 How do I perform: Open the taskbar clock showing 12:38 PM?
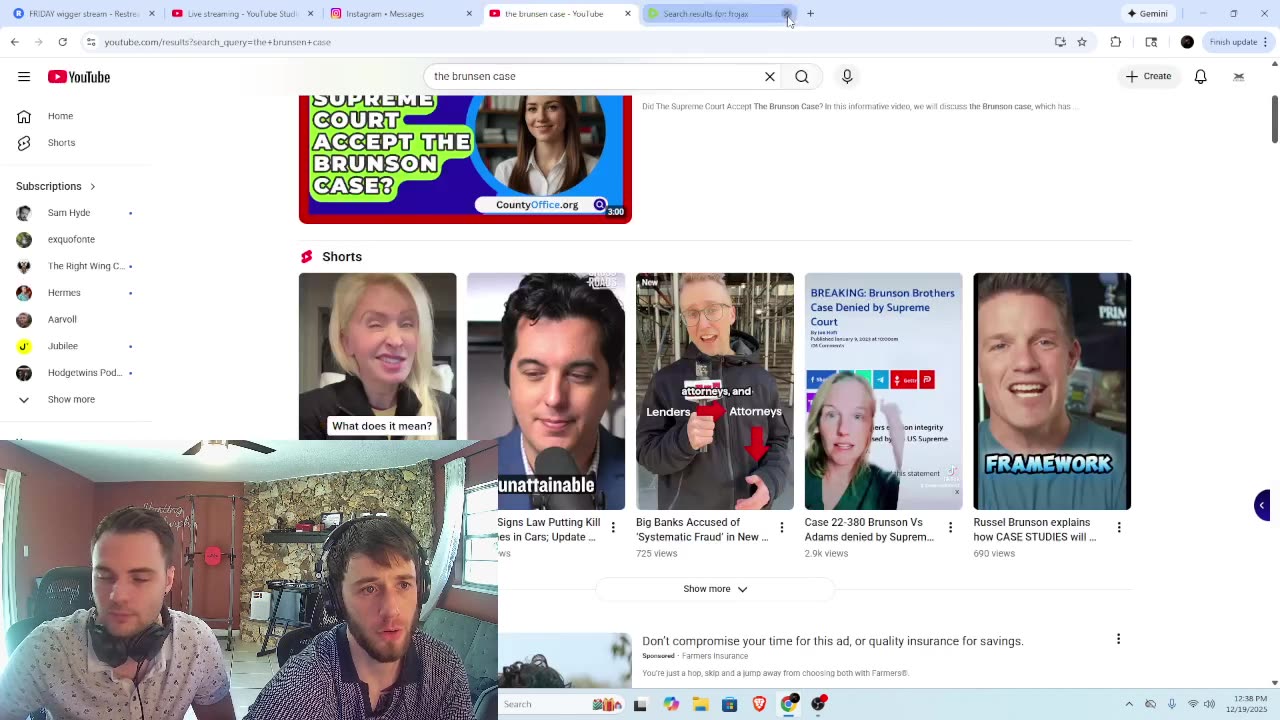pos(1248,704)
